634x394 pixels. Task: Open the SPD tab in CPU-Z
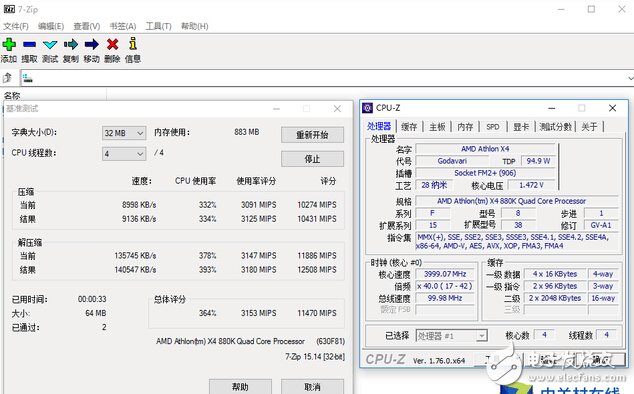click(x=492, y=127)
